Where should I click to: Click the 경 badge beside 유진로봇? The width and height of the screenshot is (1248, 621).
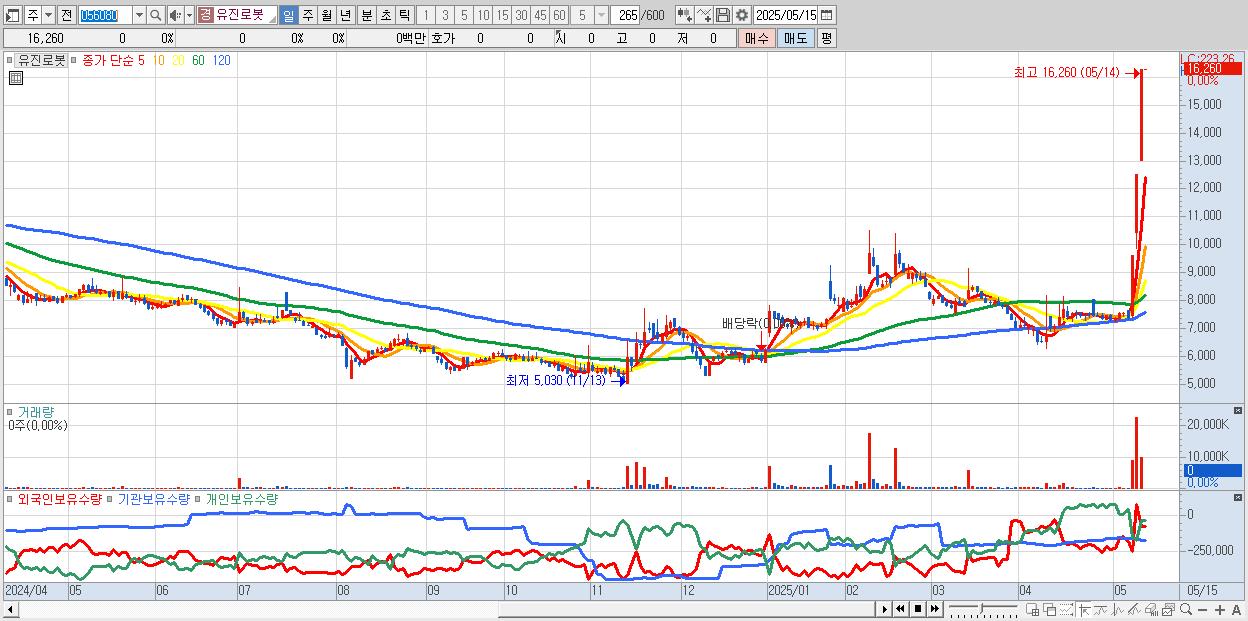click(x=205, y=15)
